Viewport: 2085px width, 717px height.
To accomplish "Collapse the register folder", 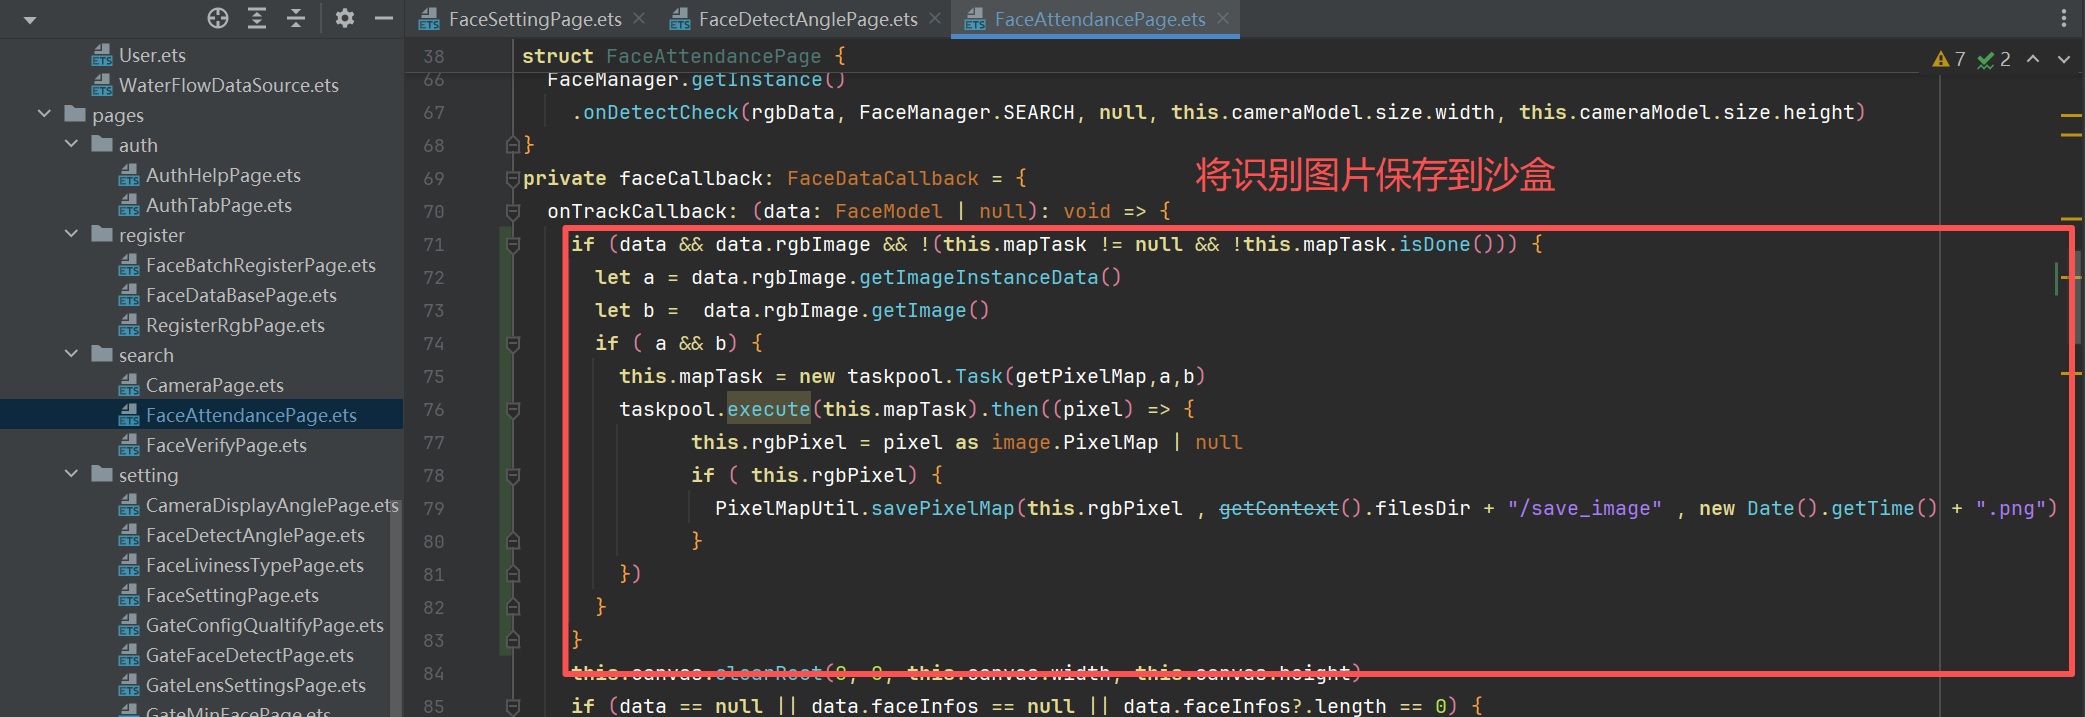I will click(71, 234).
